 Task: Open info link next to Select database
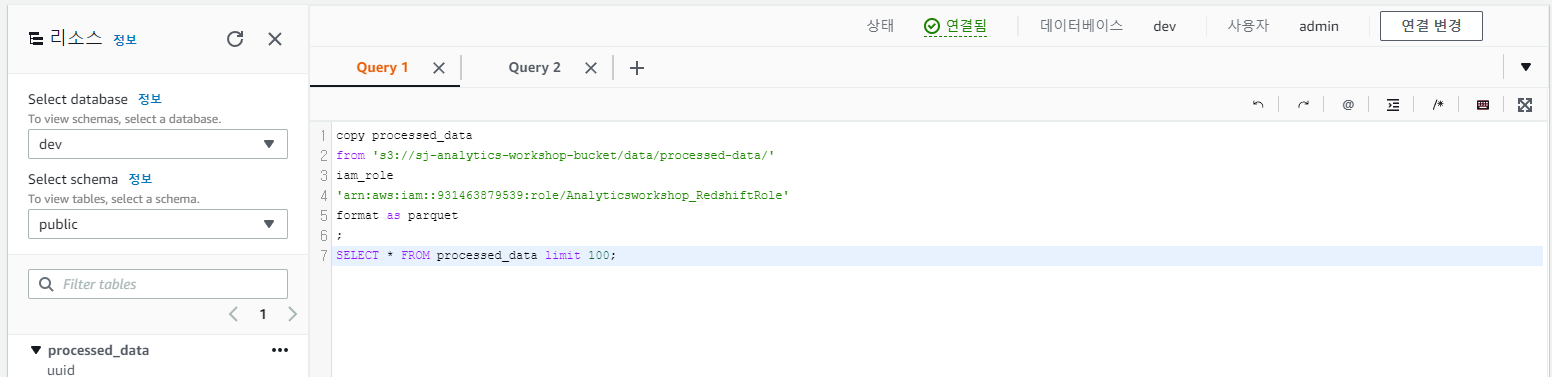[149, 99]
